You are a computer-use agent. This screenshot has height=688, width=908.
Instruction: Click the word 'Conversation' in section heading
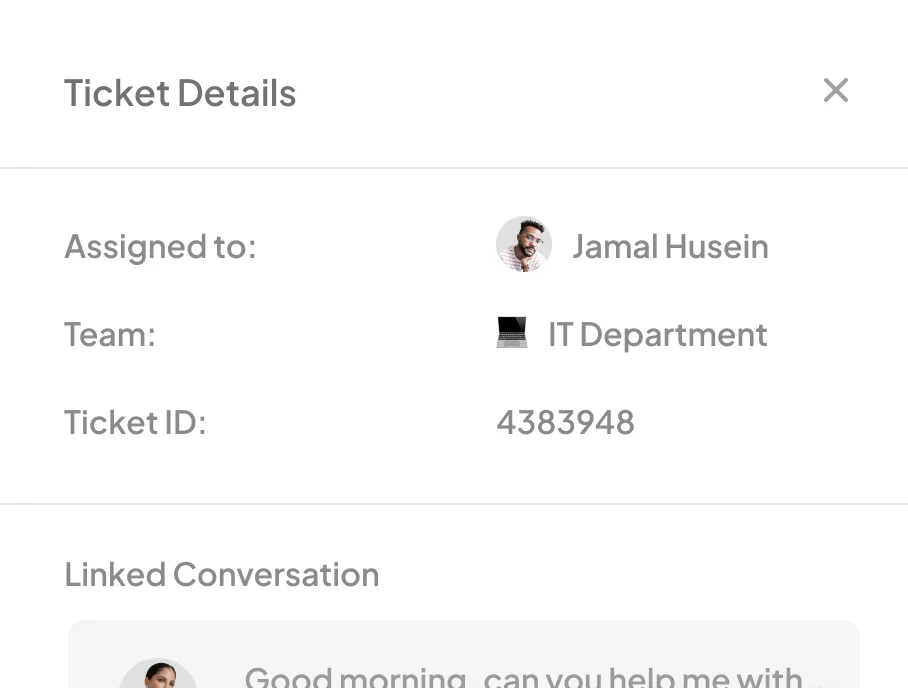click(276, 574)
